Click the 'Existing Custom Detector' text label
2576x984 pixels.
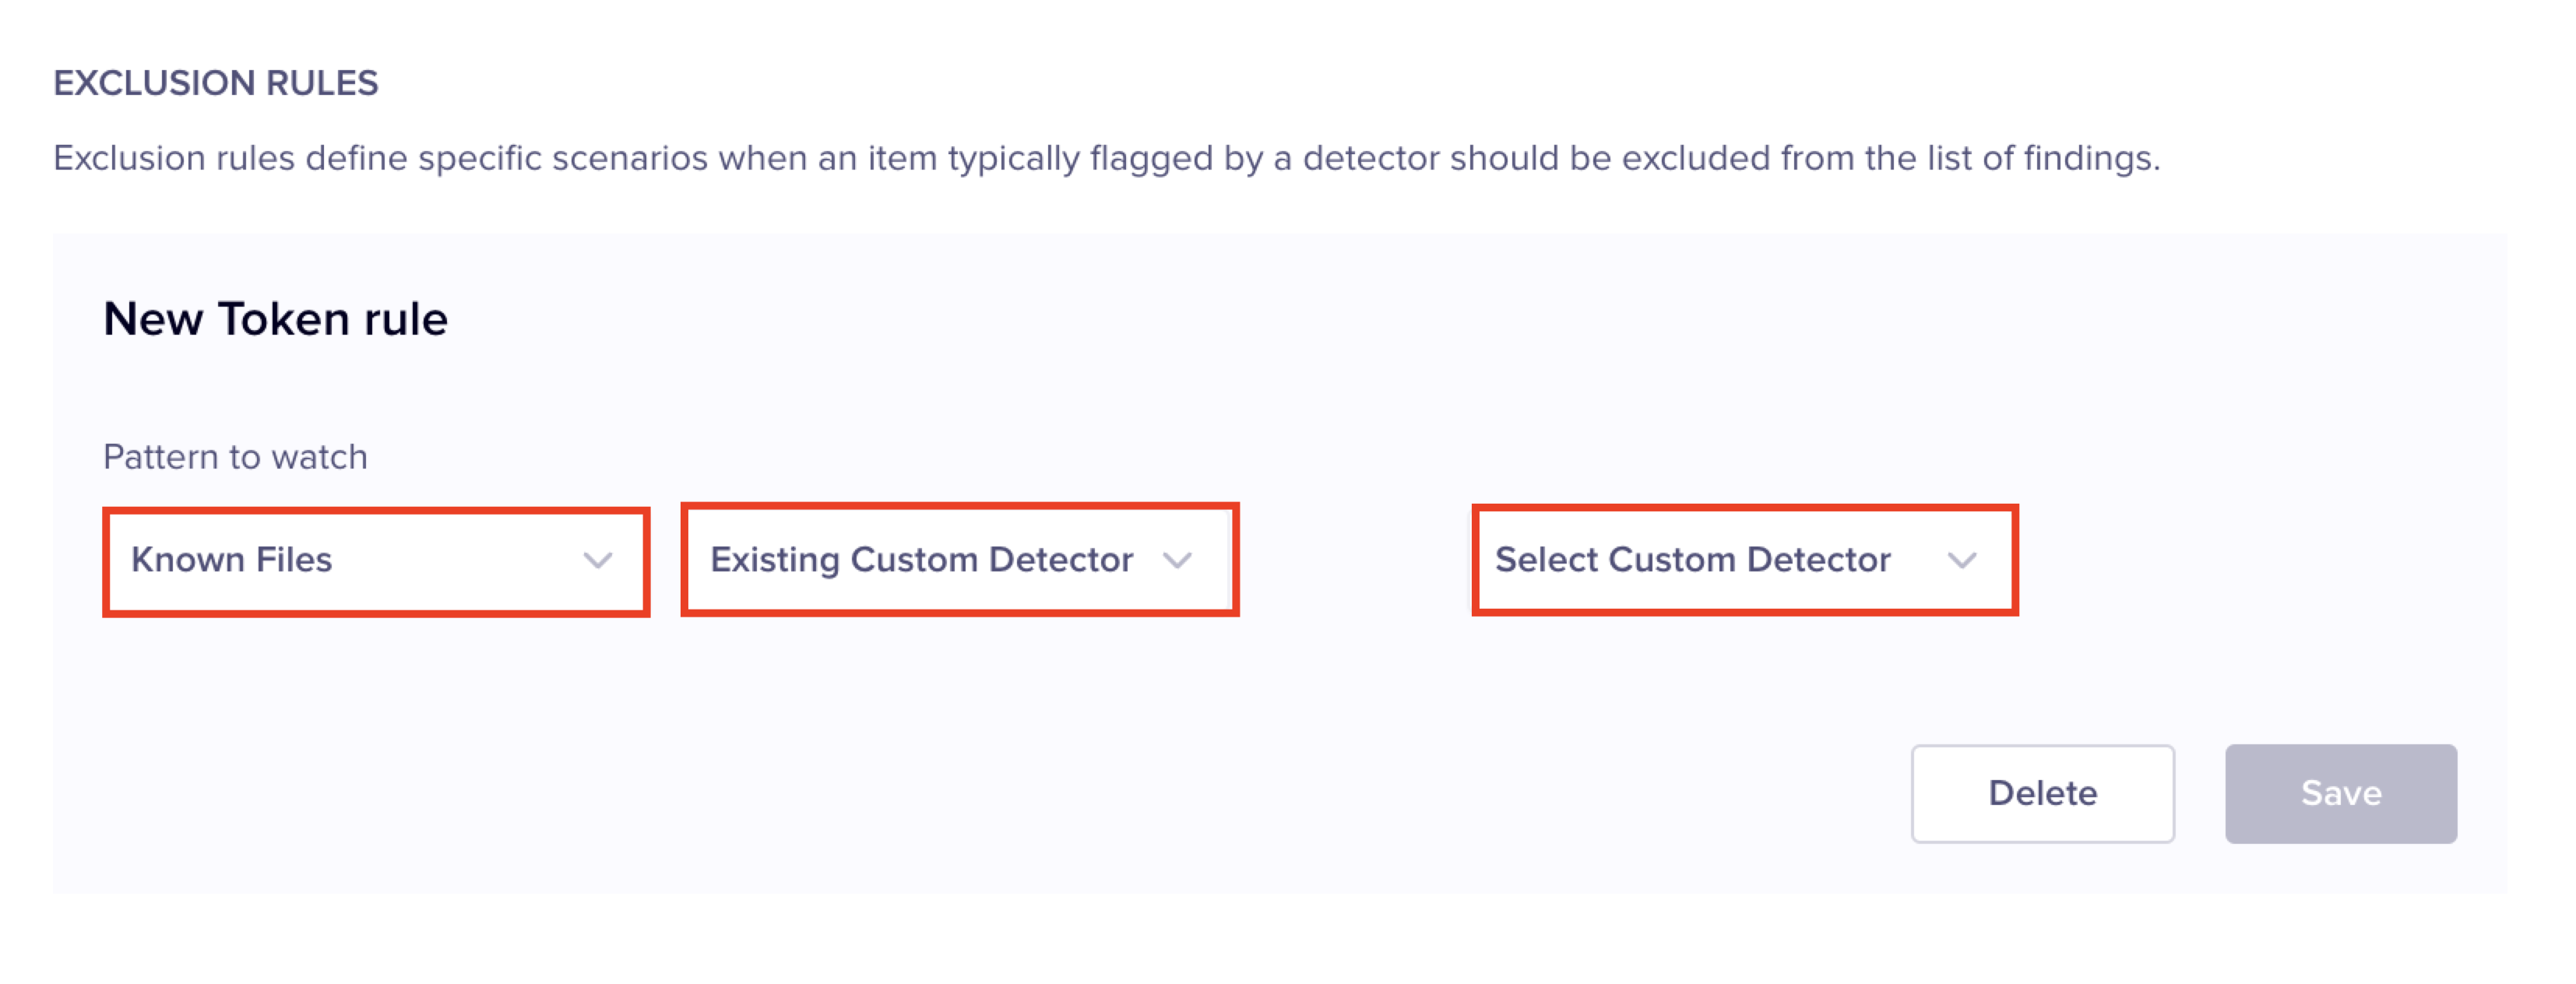[921, 560]
